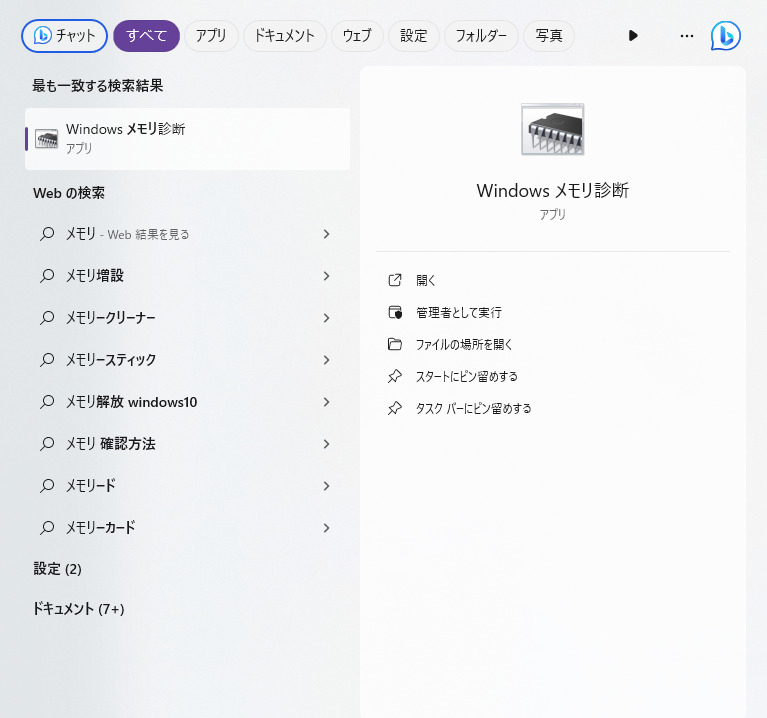Choose ファイルの場所を開く
767x718 pixels.
pos(464,344)
